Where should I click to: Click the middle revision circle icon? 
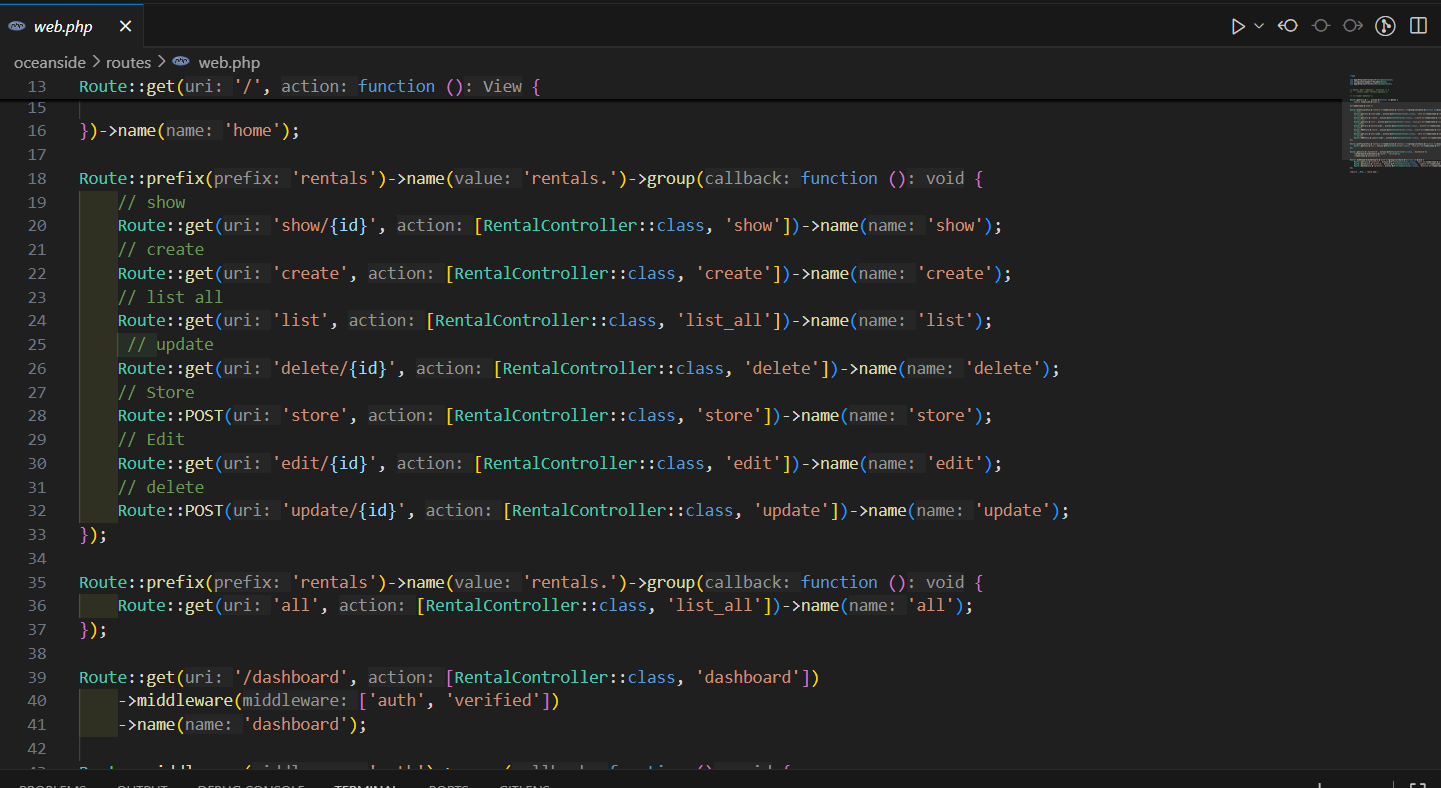pyautogui.click(x=1320, y=26)
